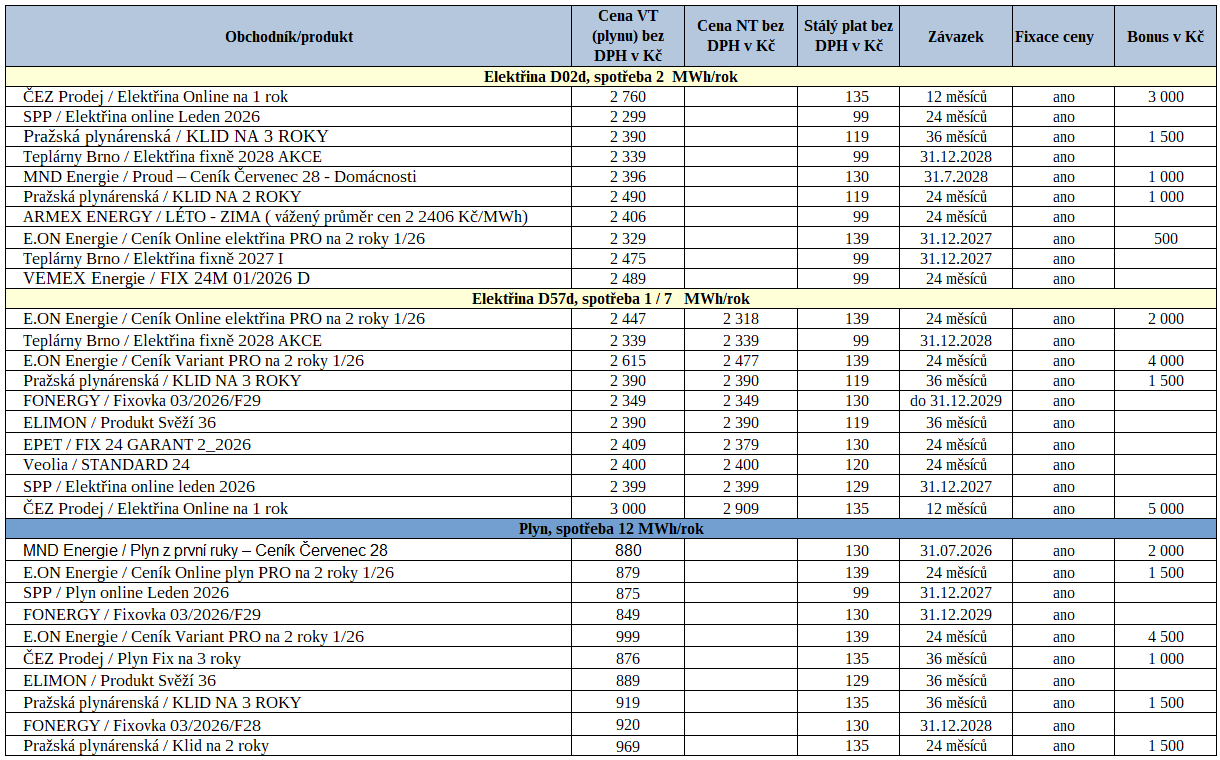Click the Elektřina D57d section heading row
The width and height of the screenshot is (1220, 760).
610,299
